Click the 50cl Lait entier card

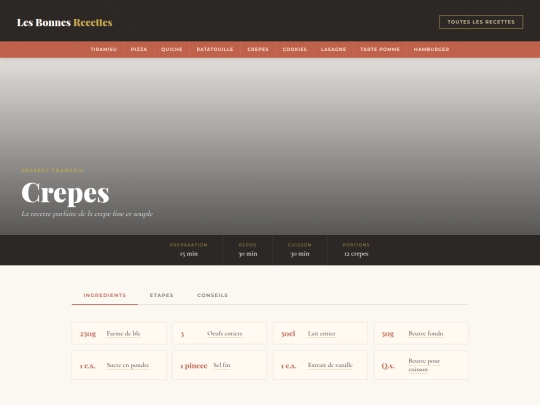(320, 333)
